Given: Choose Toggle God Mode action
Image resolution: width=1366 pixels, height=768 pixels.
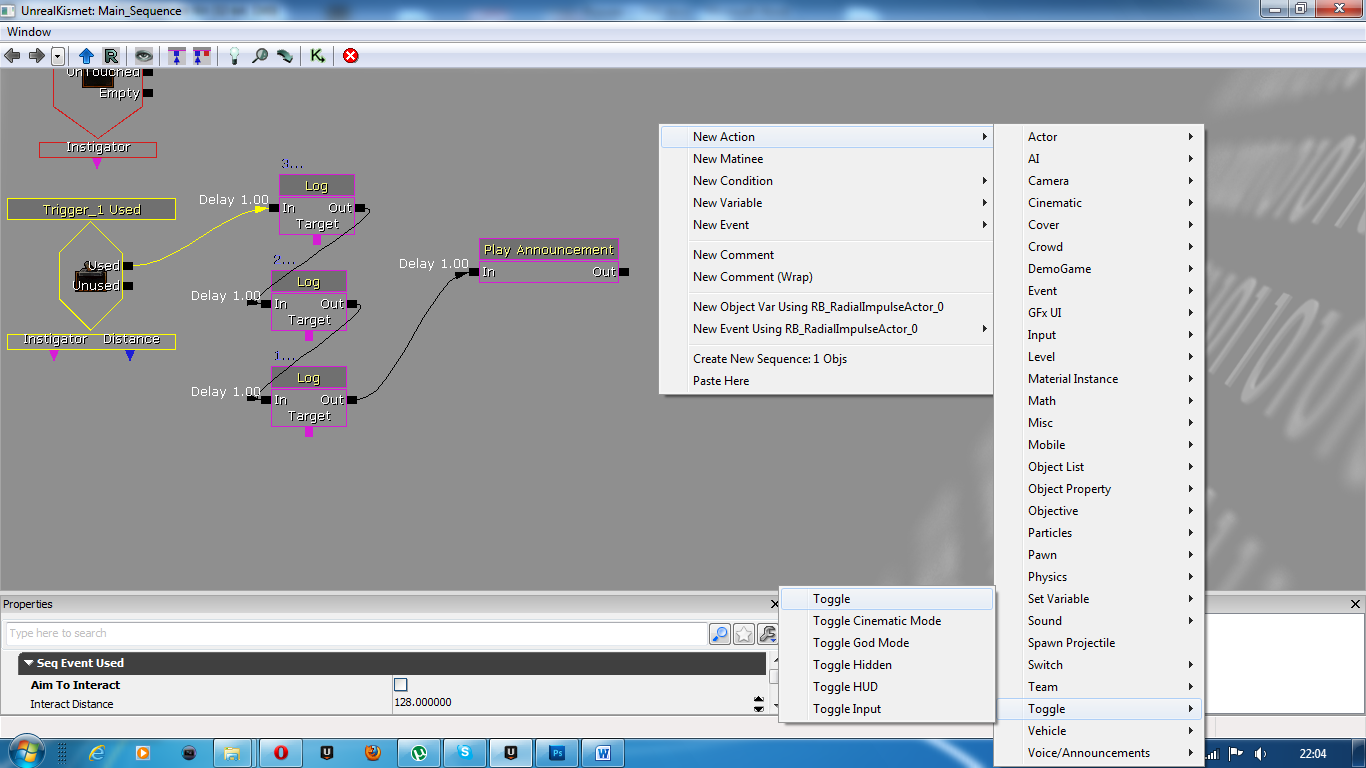Looking at the screenshot, I should click(887, 643).
